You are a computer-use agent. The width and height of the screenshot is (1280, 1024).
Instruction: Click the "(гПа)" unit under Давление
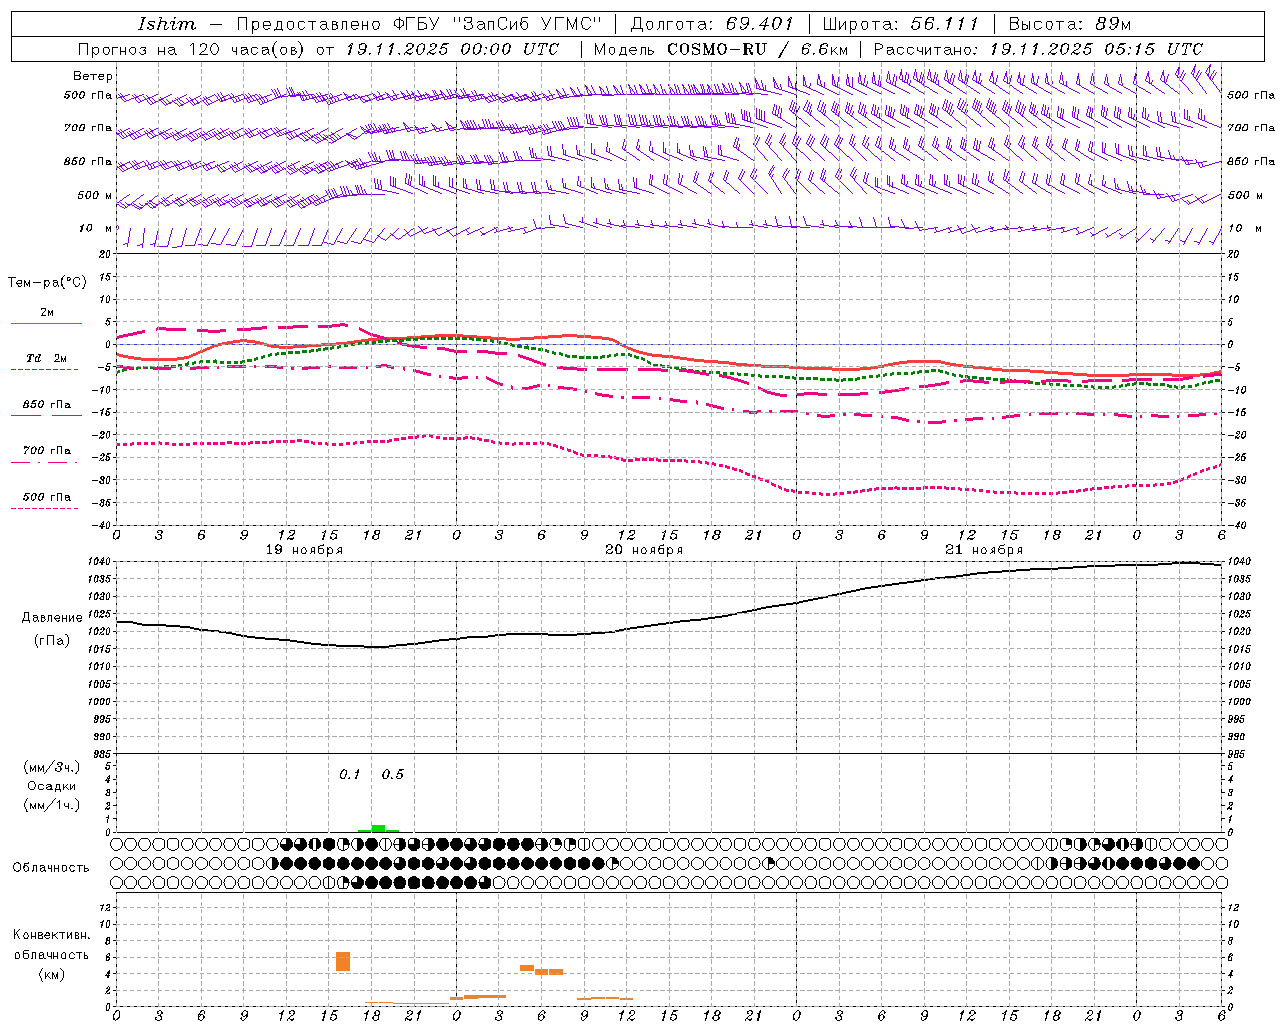[x=52, y=641]
